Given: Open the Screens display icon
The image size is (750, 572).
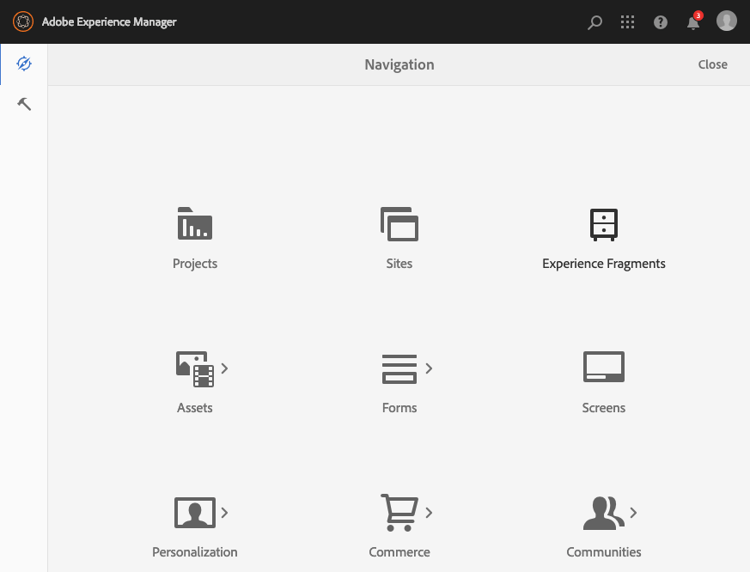Looking at the screenshot, I should pyautogui.click(x=604, y=367).
